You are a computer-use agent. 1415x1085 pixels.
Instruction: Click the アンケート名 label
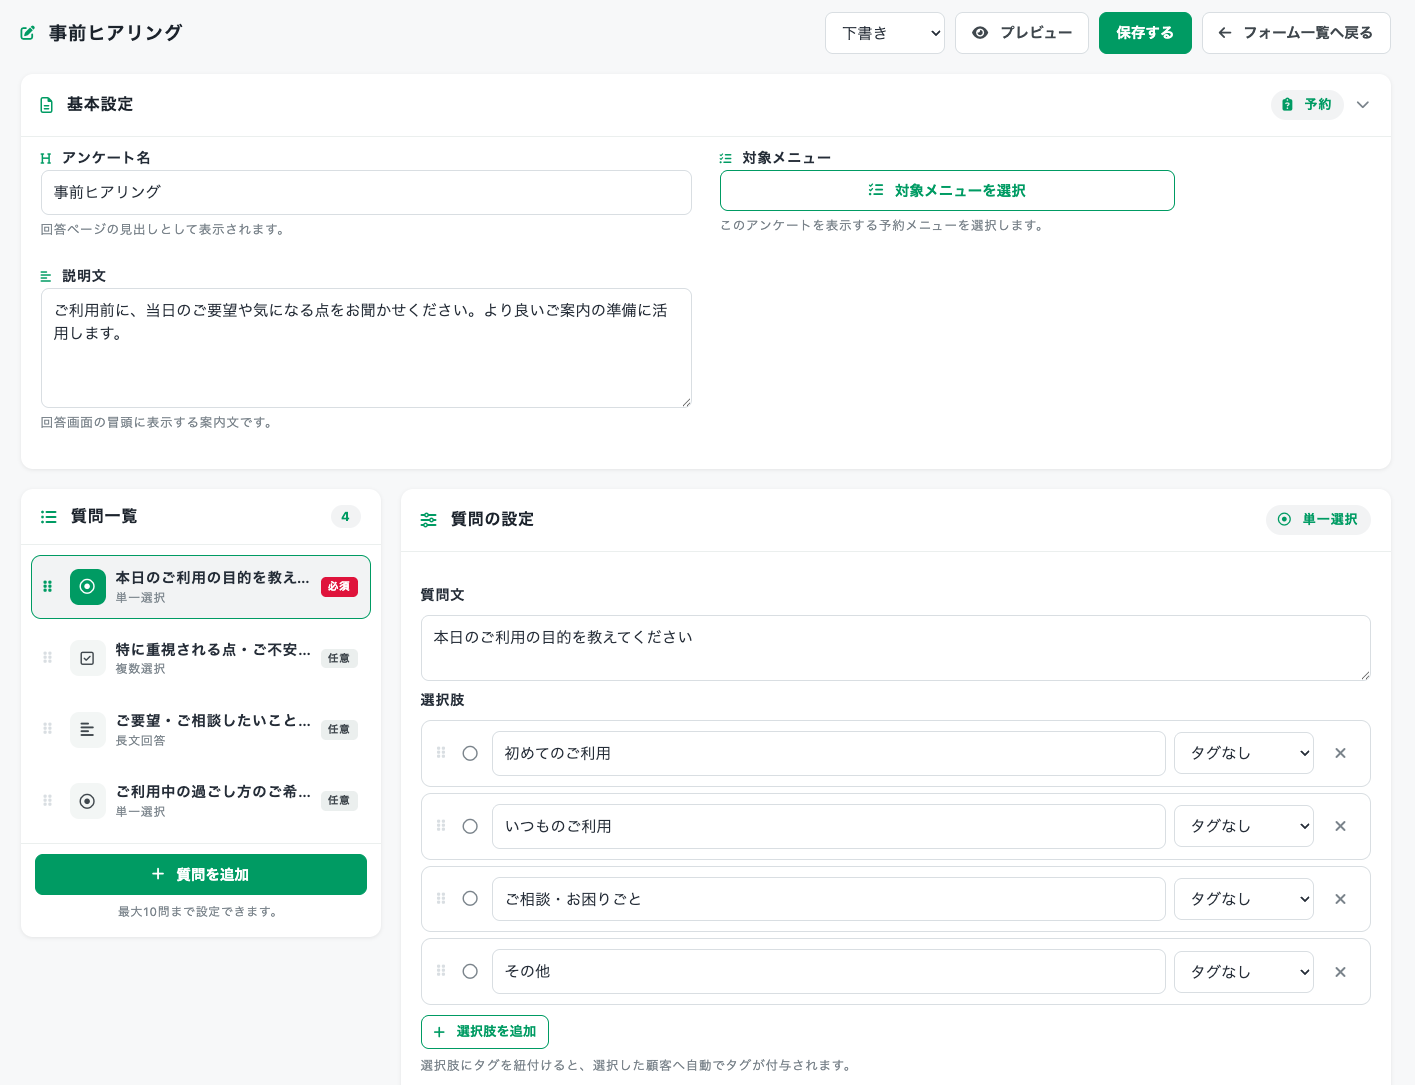[x=106, y=158]
